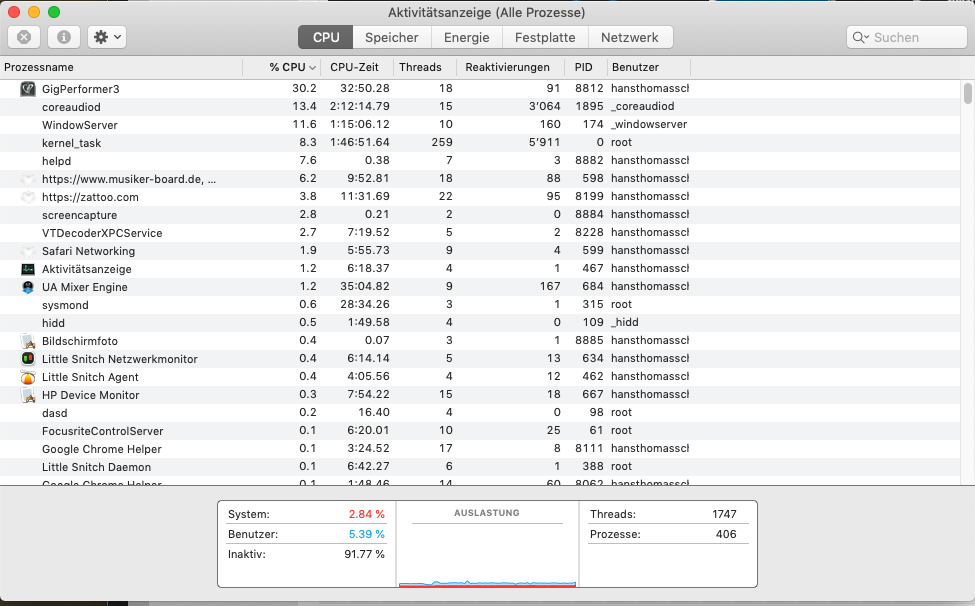Click the Prozesse total 406 value

coord(726,535)
